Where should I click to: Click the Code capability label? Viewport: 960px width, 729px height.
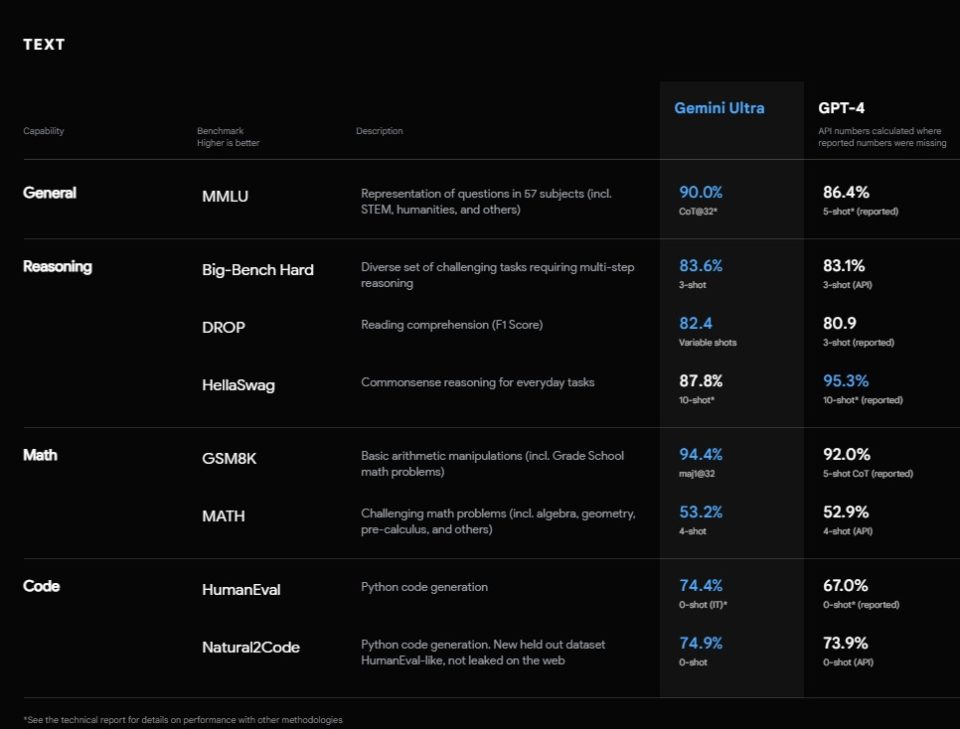pos(41,586)
